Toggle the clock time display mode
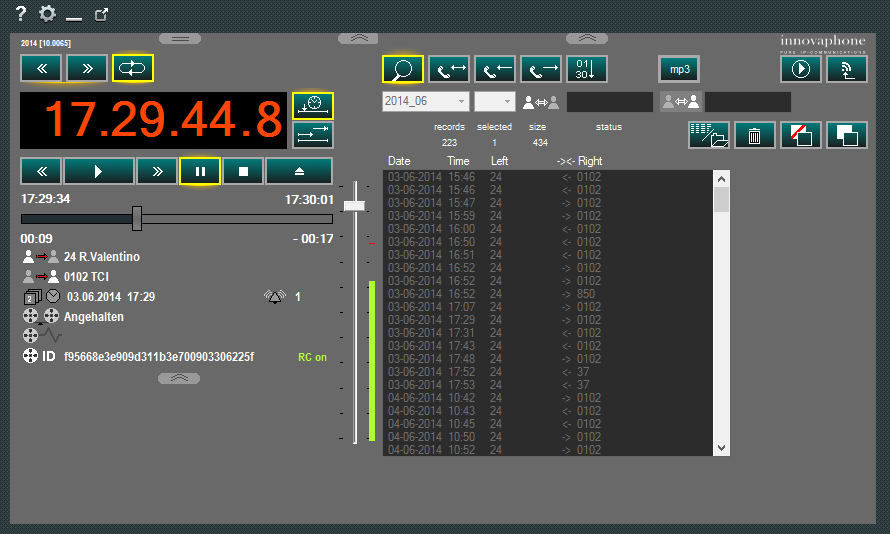The height and width of the screenshot is (534, 890). tap(313, 106)
